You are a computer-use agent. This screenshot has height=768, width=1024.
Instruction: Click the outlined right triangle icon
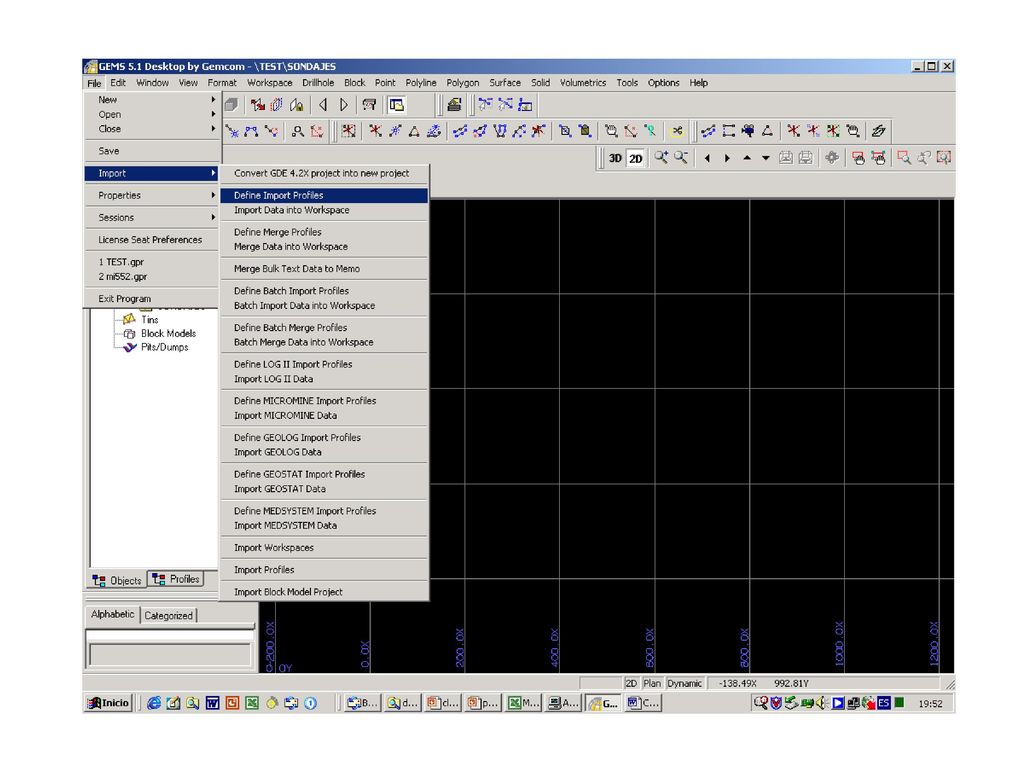344,104
